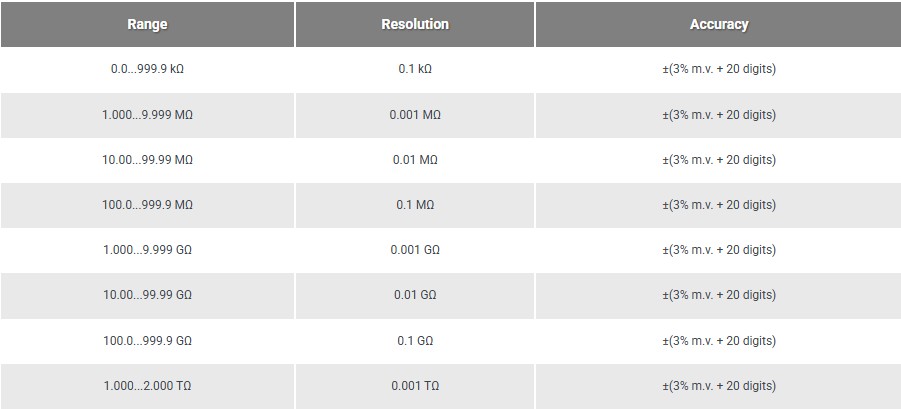Image resolution: width=901 pixels, height=409 pixels.
Task: Select the 0.0...999.9 kΩ range cell
Action: (x=147, y=70)
